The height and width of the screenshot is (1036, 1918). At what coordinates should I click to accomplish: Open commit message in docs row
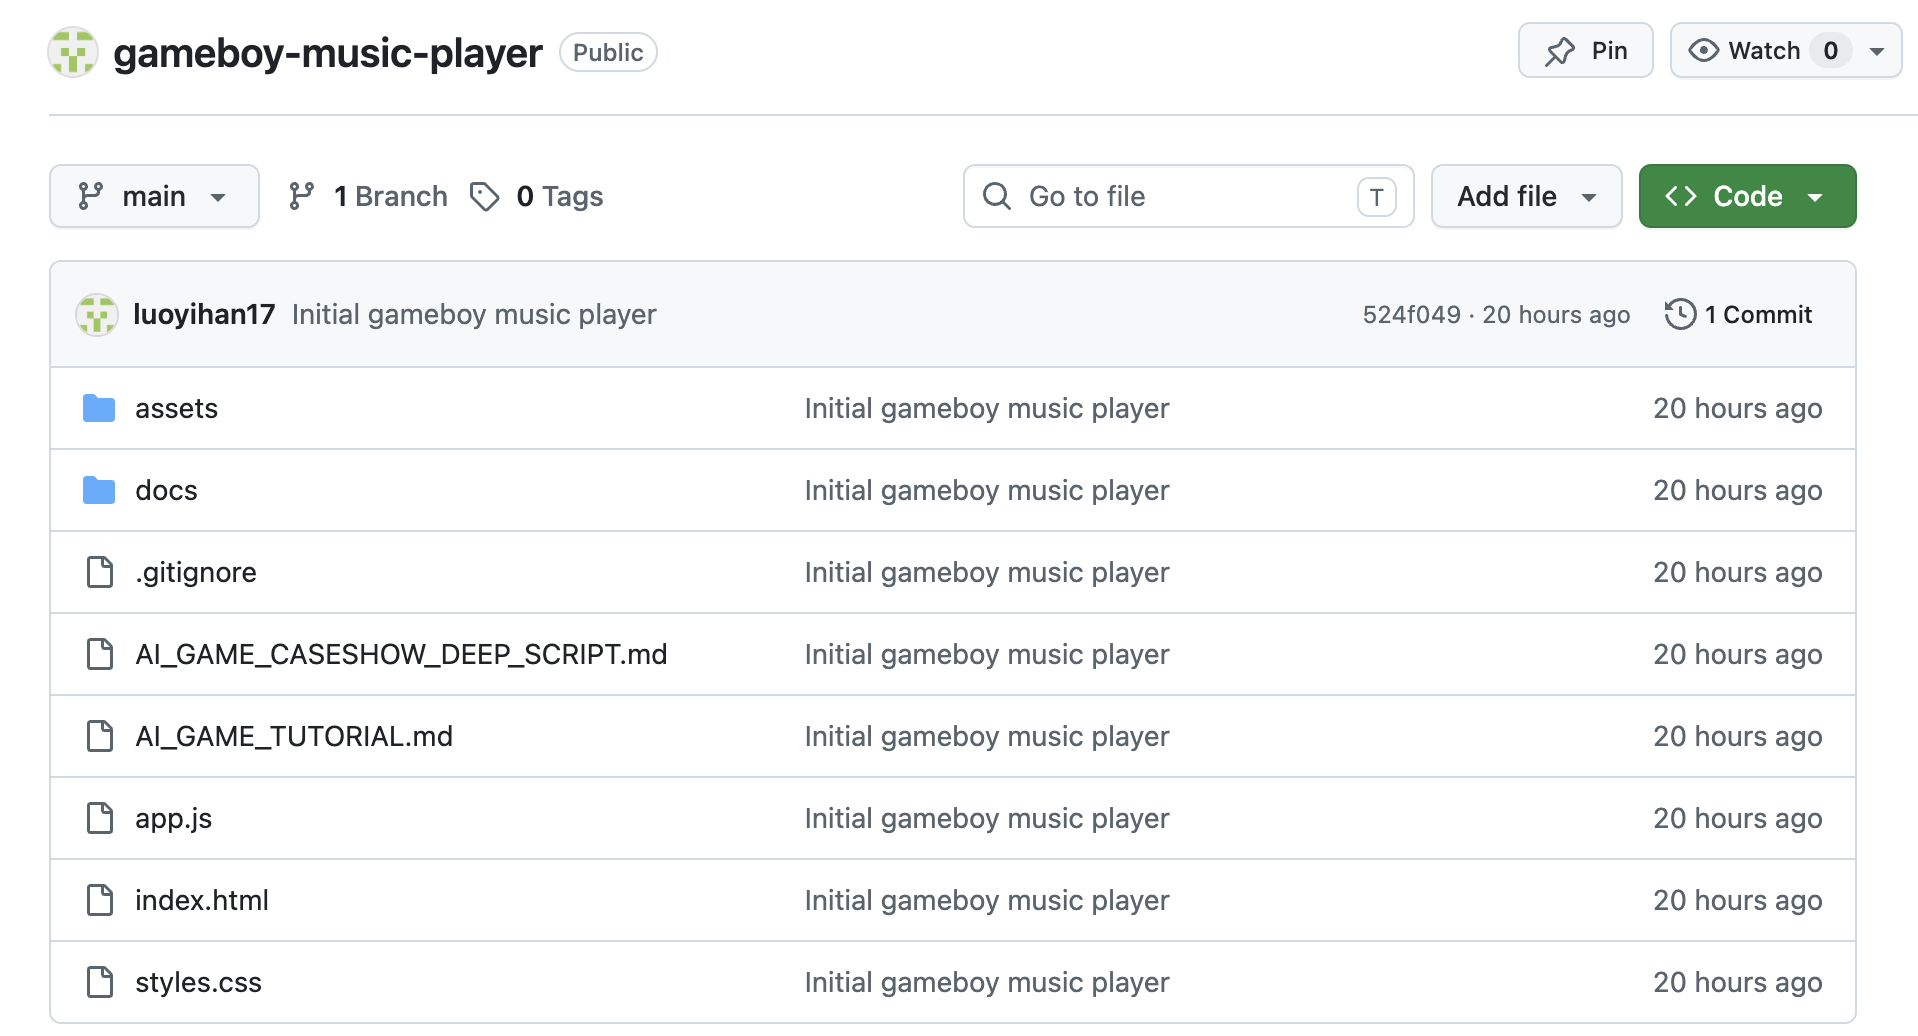pyautogui.click(x=987, y=490)
